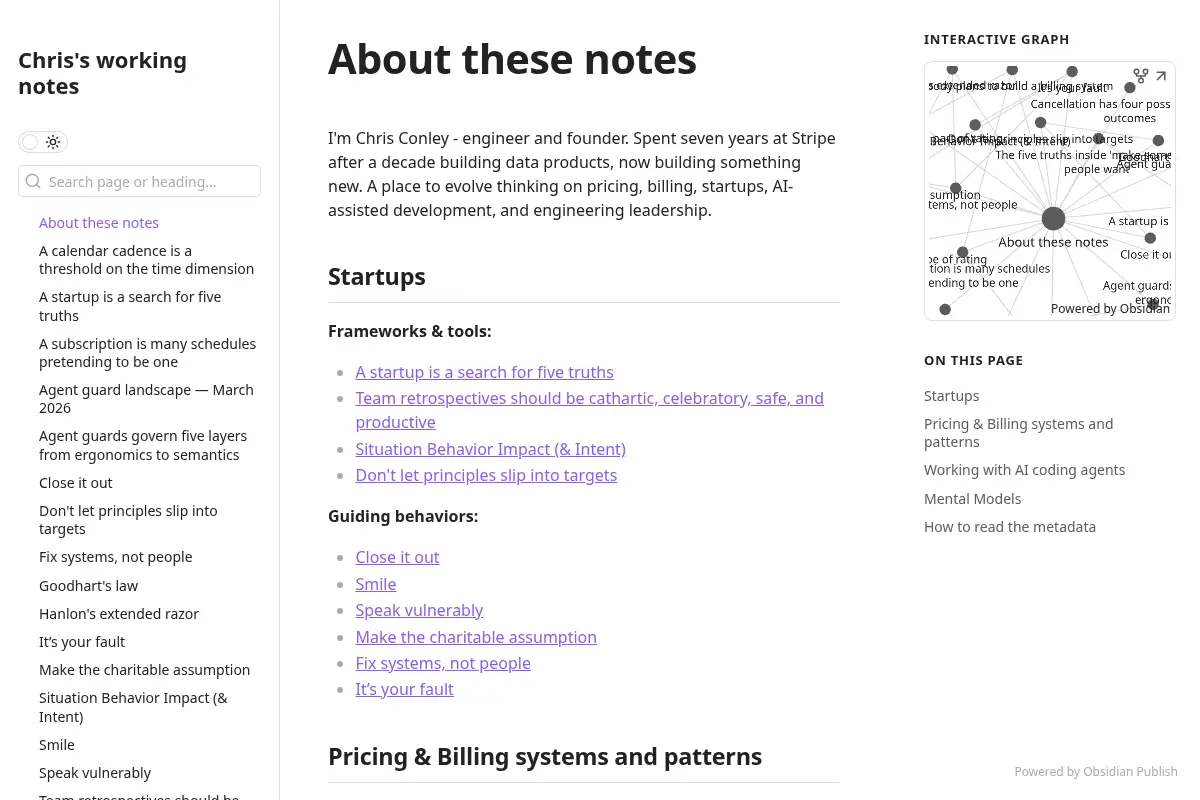Open local graph view icon
This screenshot has width=1200, height=800.
click(x=1141, y=76)
